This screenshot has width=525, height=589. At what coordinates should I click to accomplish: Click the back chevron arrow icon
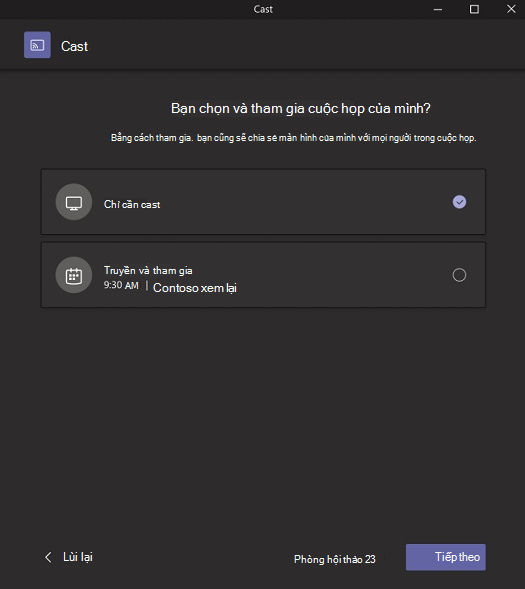[x=48, y=557]
